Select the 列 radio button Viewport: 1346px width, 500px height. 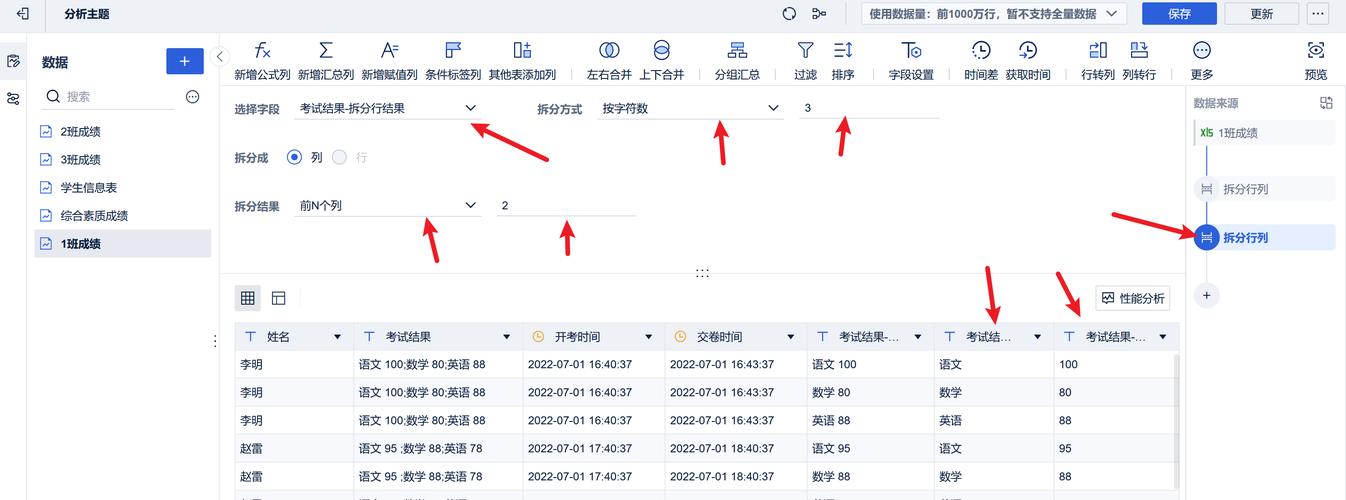click(294, 157)
